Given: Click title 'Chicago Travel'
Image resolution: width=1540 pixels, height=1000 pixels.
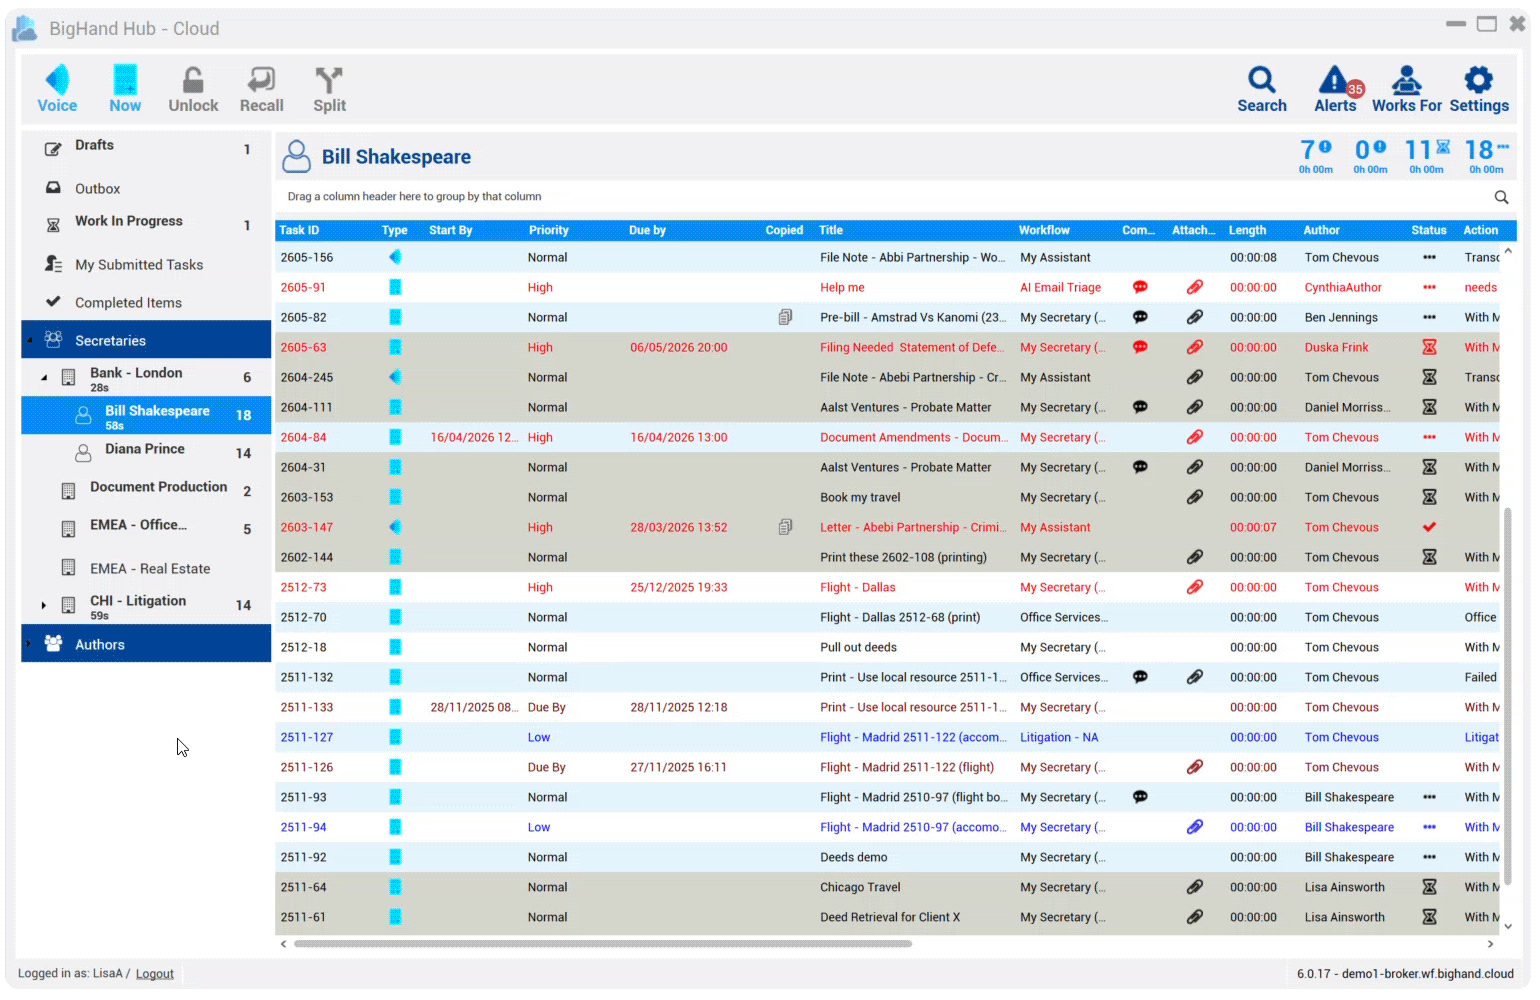Looking at the screenshot, I should 860,887.
